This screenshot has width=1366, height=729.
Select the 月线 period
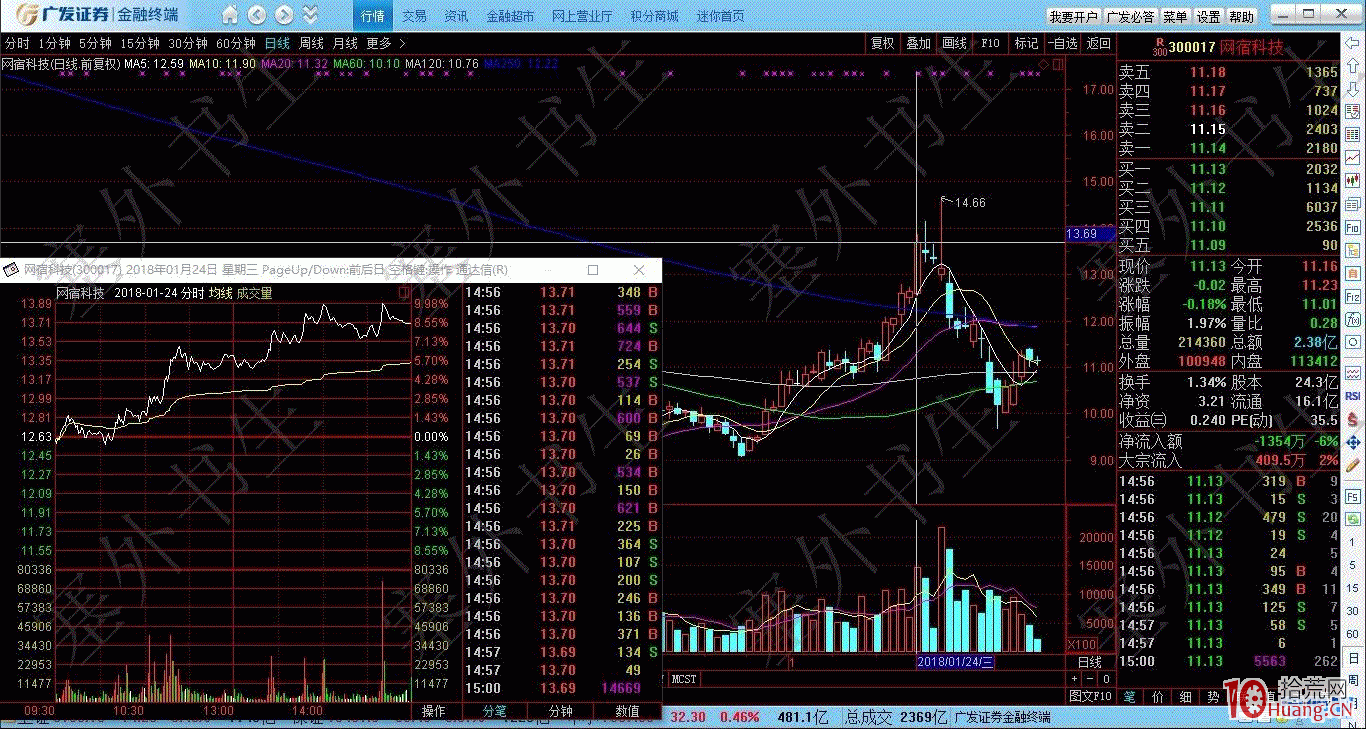pos(345,43)
